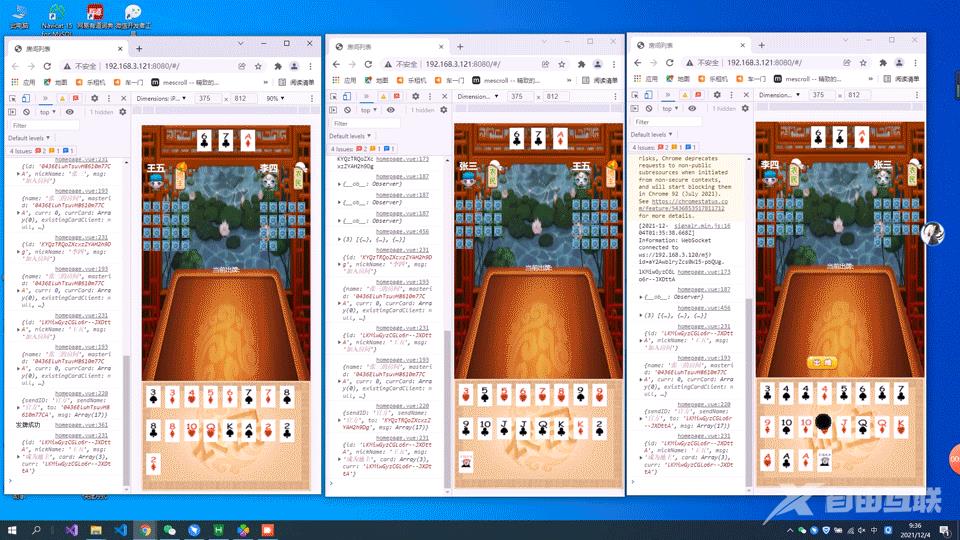Reload the page in the middle browser window
This screenshot has width=960, height=540.
[x=368, y=64]
